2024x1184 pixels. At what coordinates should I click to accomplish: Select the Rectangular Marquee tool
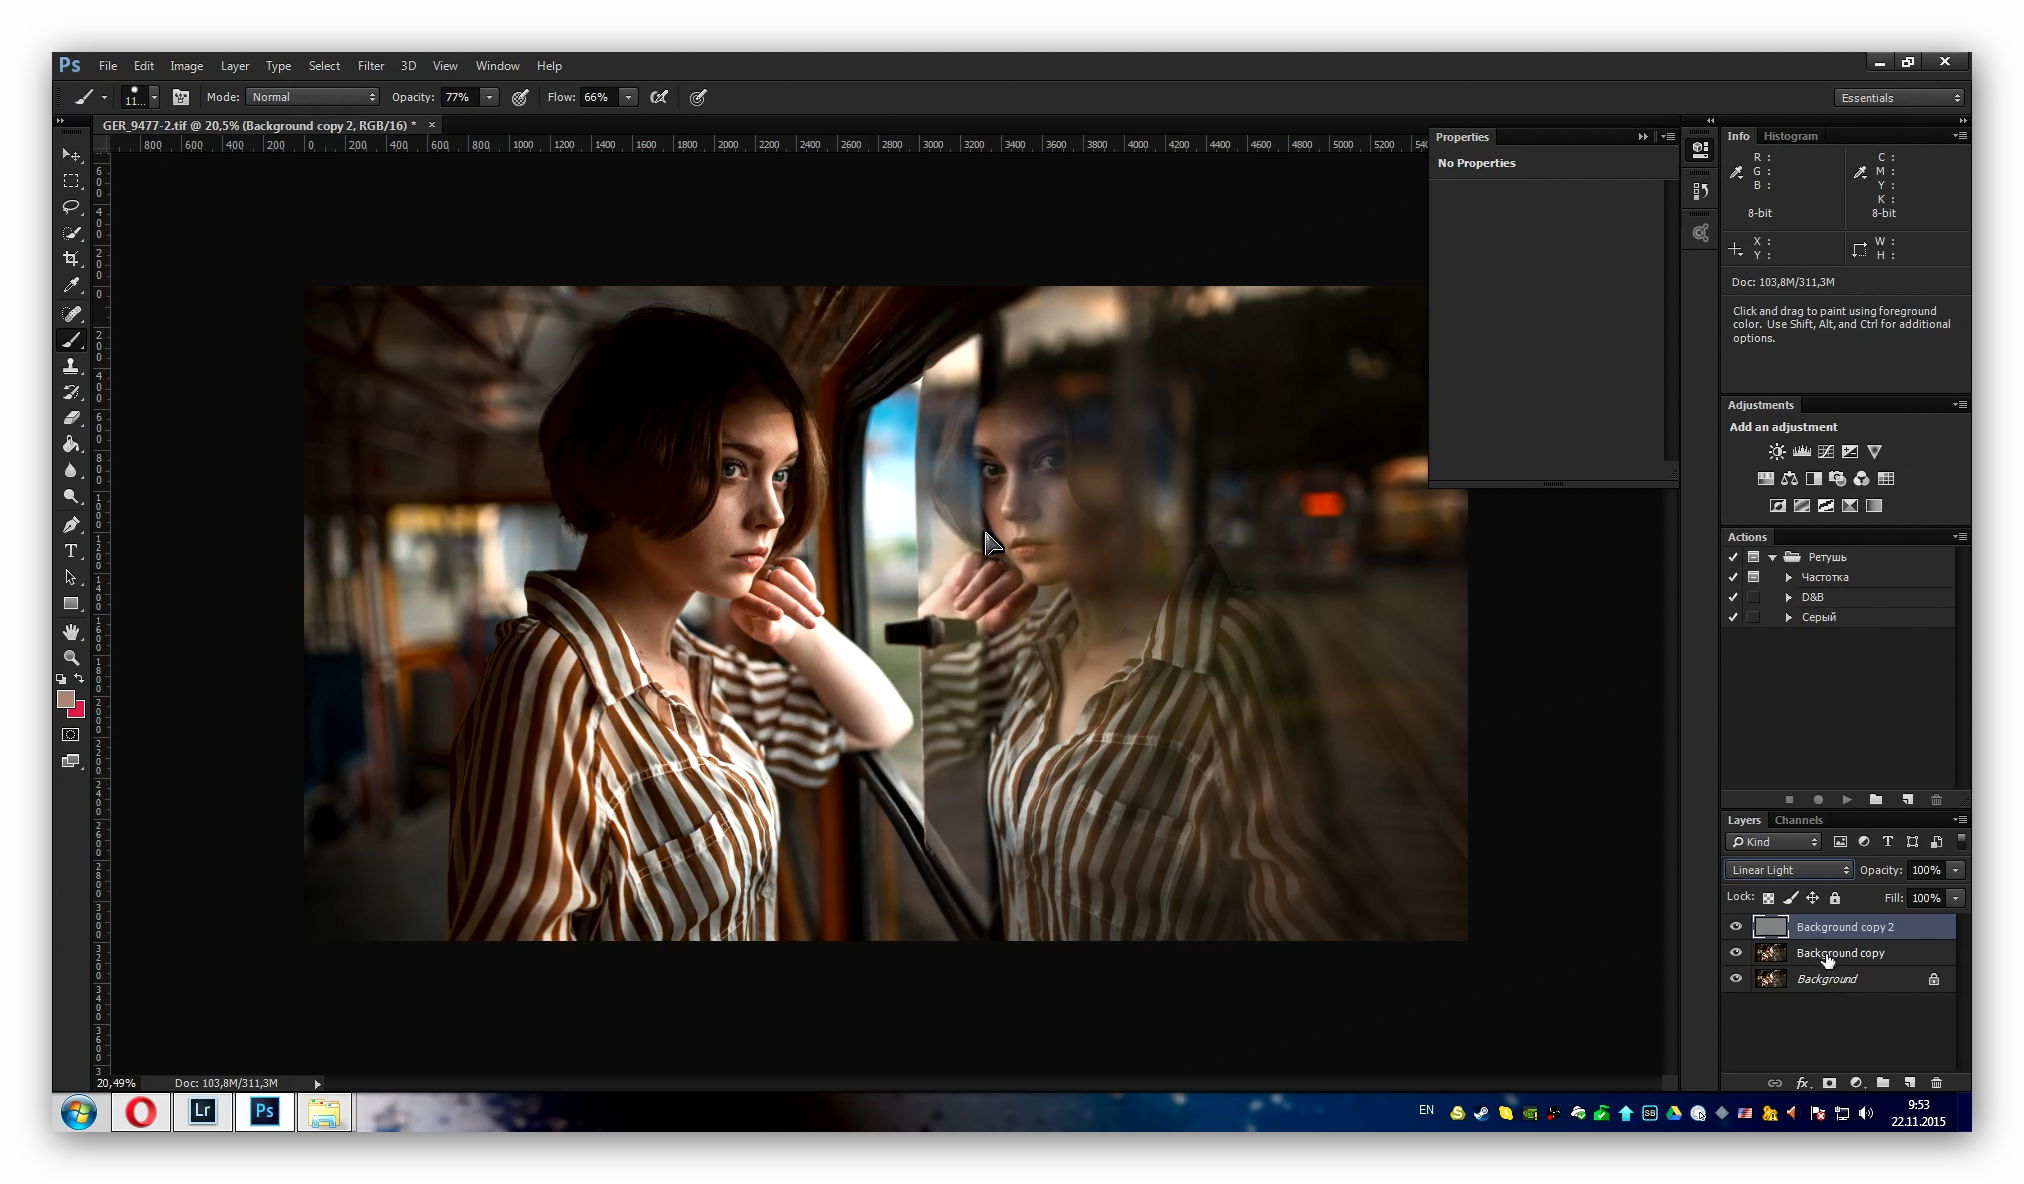click(71, 181)
